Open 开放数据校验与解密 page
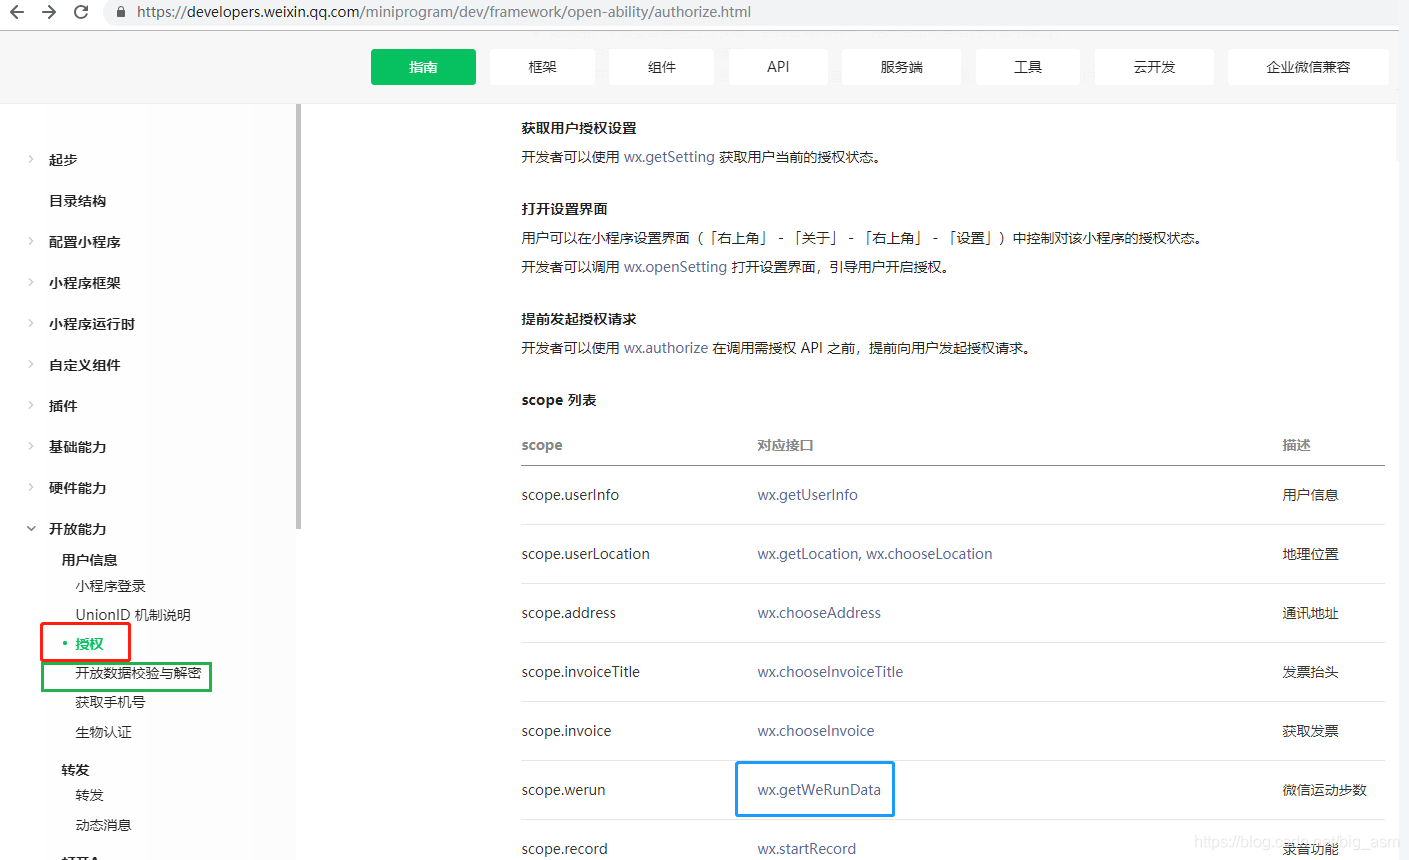Screen dimensions: 1409x860 pos(138,673)
